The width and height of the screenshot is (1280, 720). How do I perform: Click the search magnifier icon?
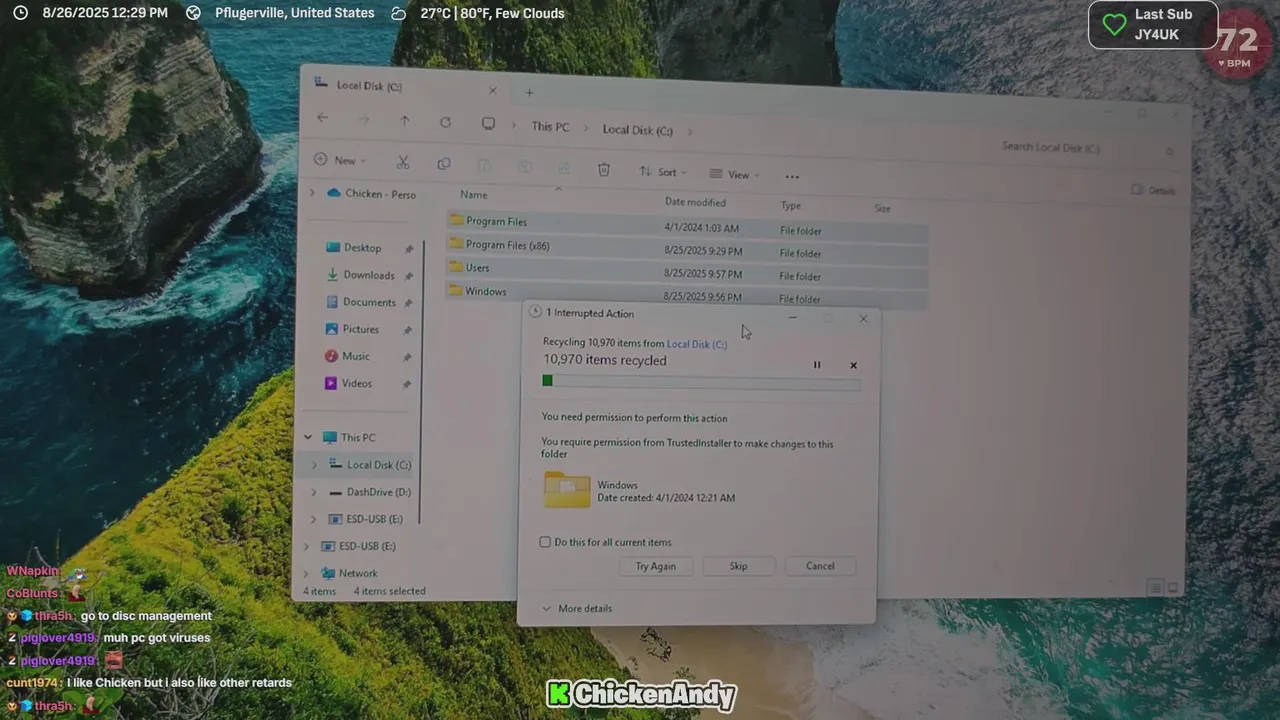(x=1169, y=152)
